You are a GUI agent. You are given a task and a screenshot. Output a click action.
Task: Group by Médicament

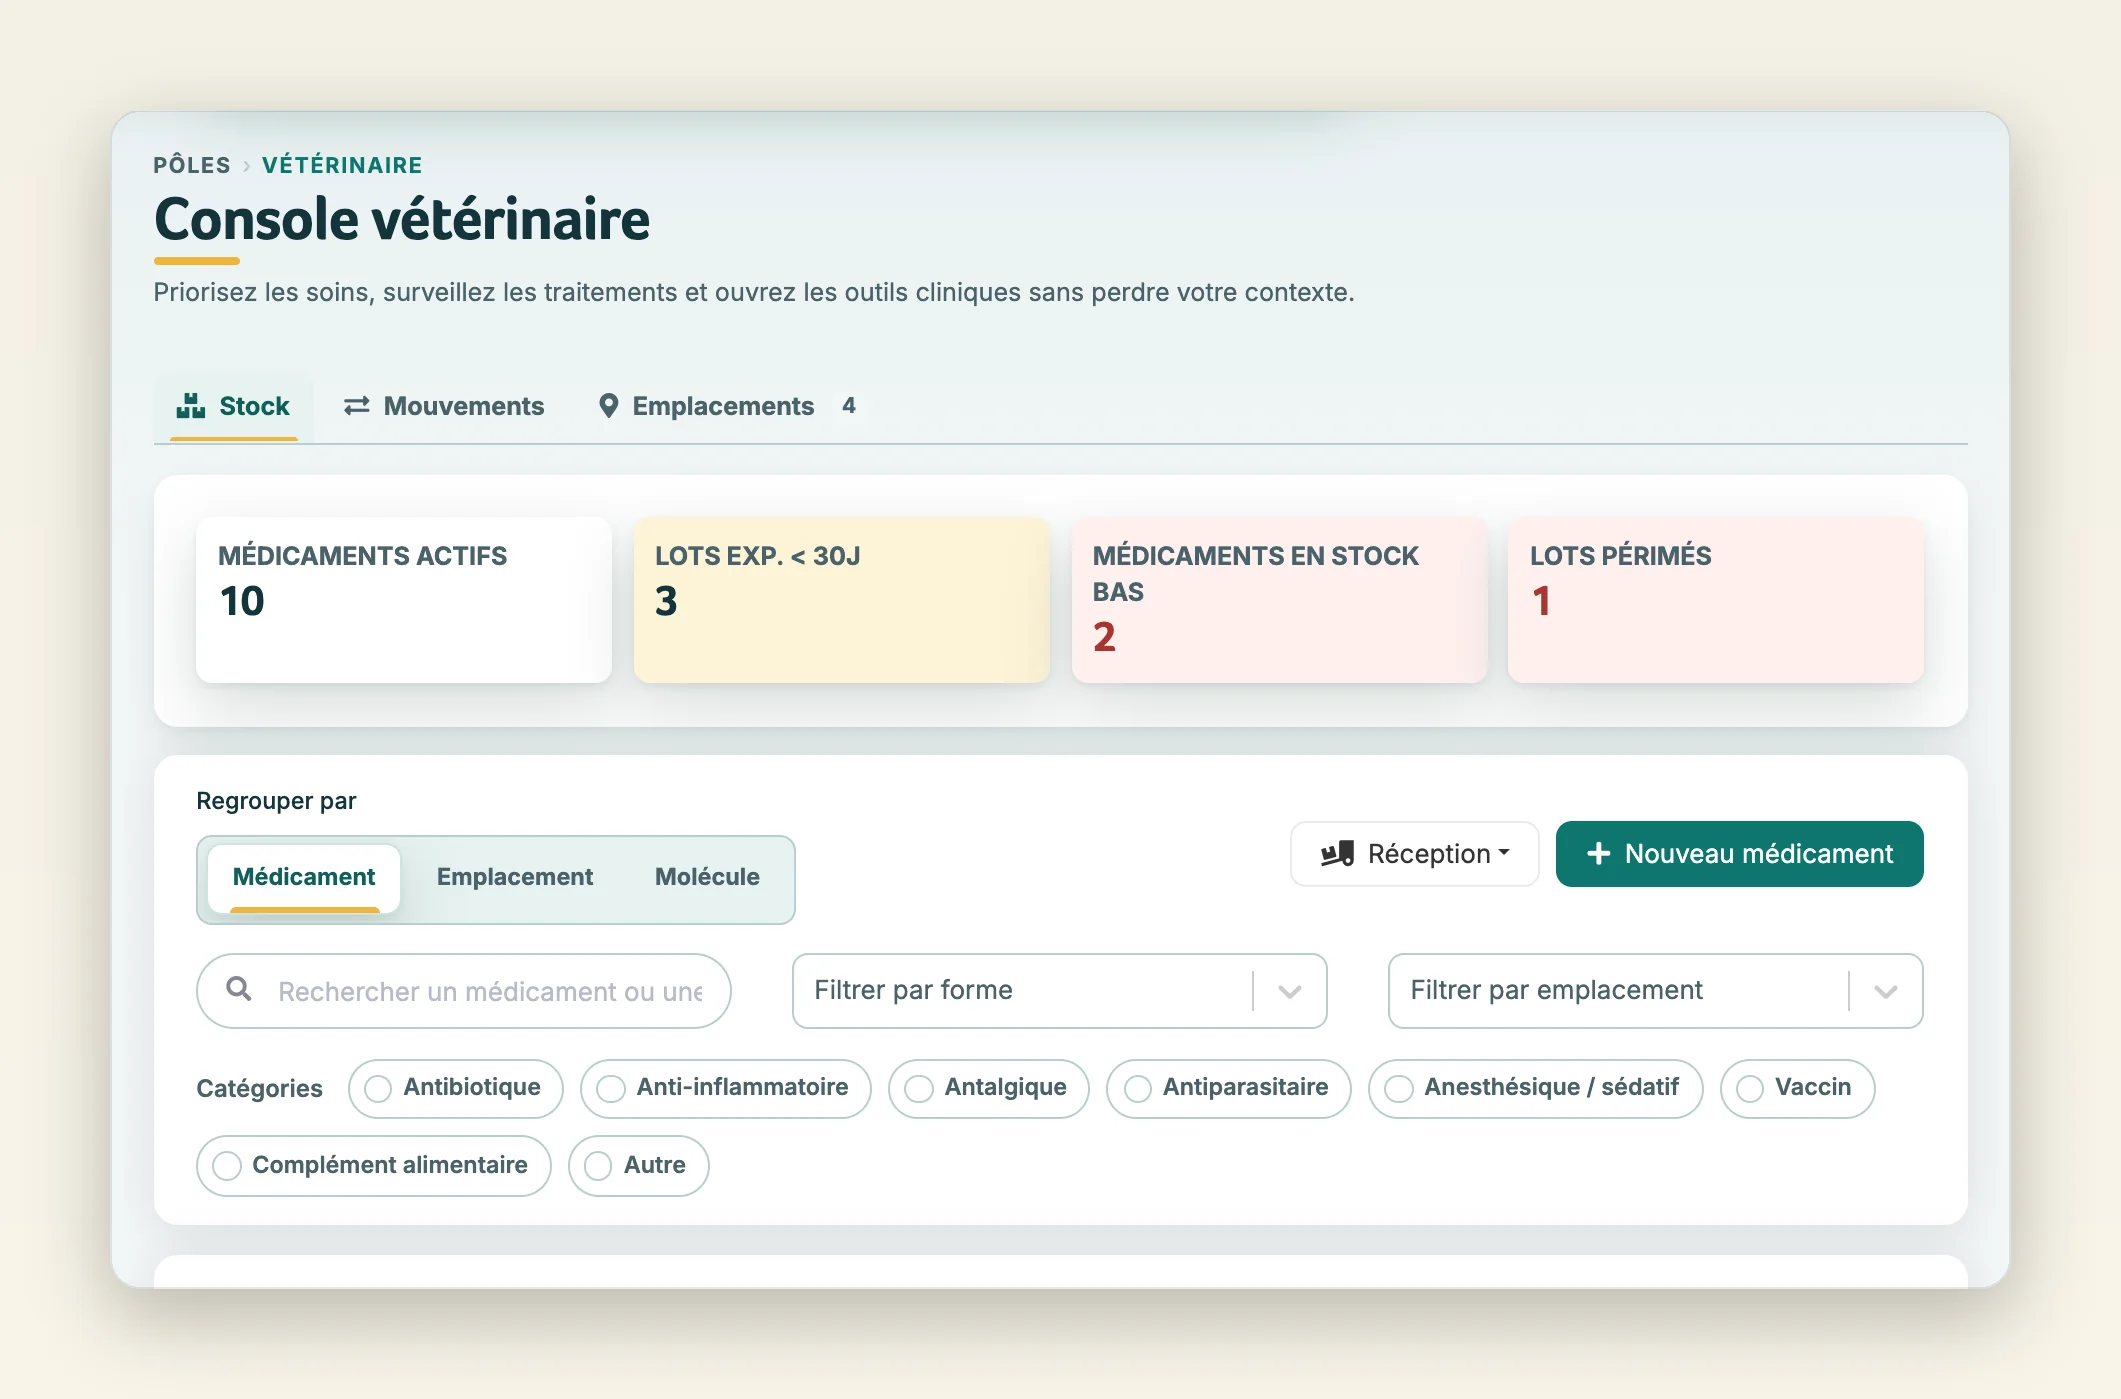(x=304, y=878)
